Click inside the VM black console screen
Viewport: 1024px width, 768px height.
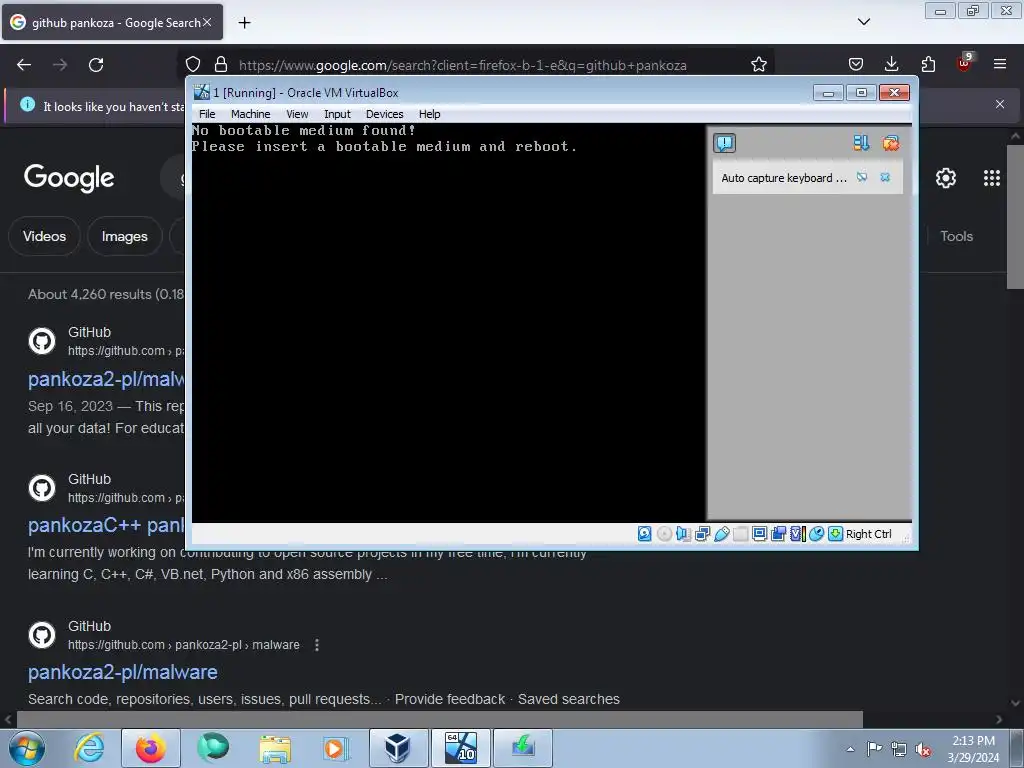pyautogui.click(x=448, y=323)
